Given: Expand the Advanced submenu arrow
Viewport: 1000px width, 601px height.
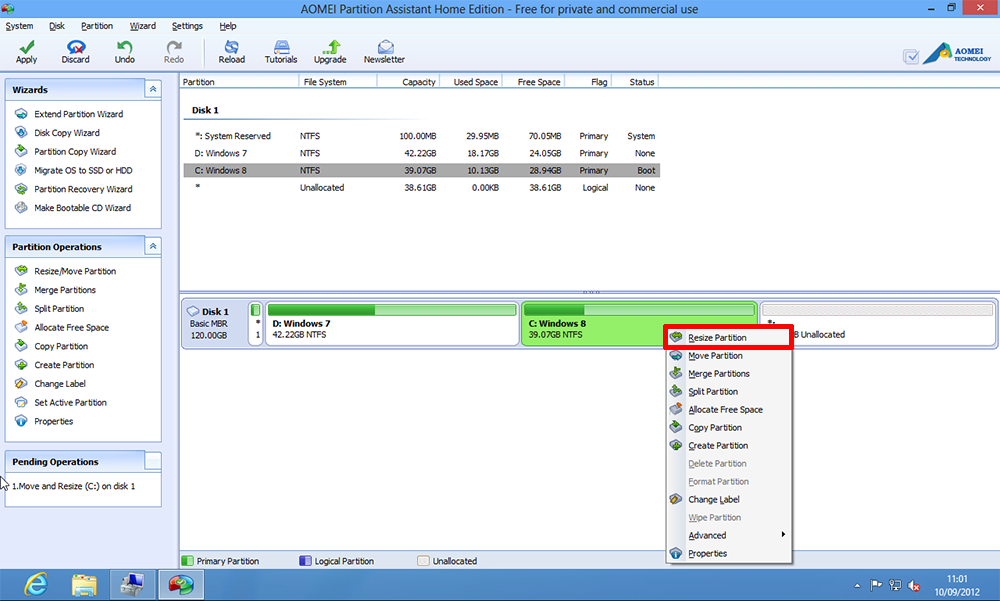Looking at the screenshot, I should point(783,535).
